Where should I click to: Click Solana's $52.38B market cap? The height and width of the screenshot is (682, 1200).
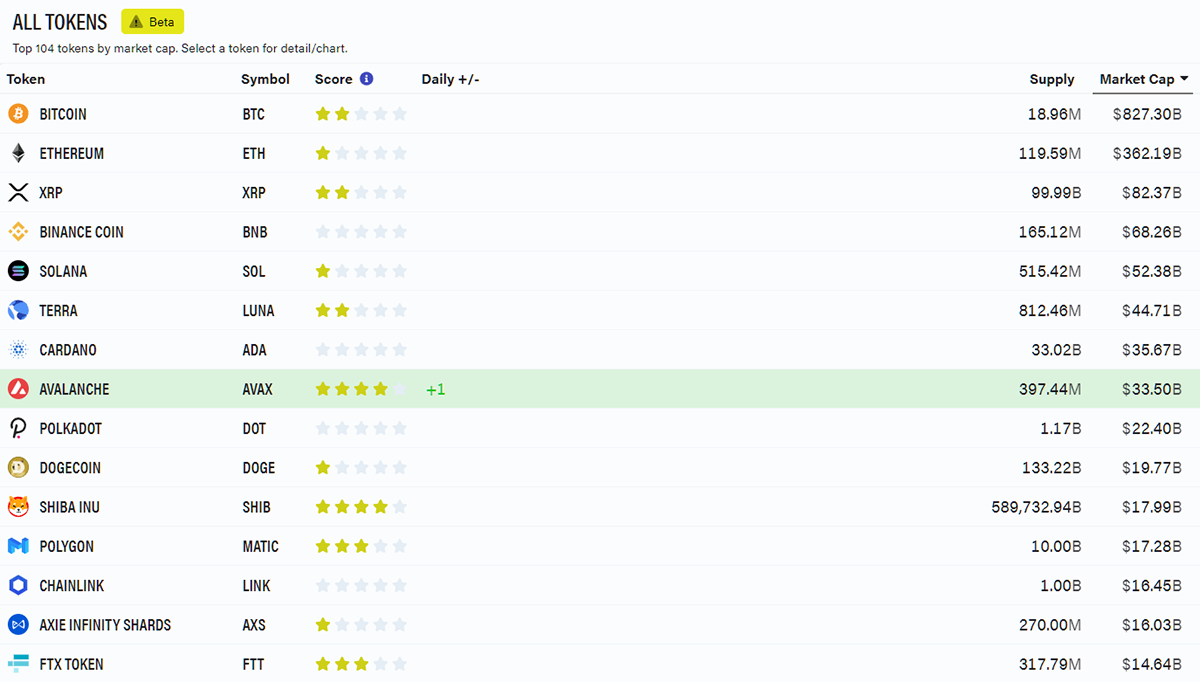[1151, 271]
